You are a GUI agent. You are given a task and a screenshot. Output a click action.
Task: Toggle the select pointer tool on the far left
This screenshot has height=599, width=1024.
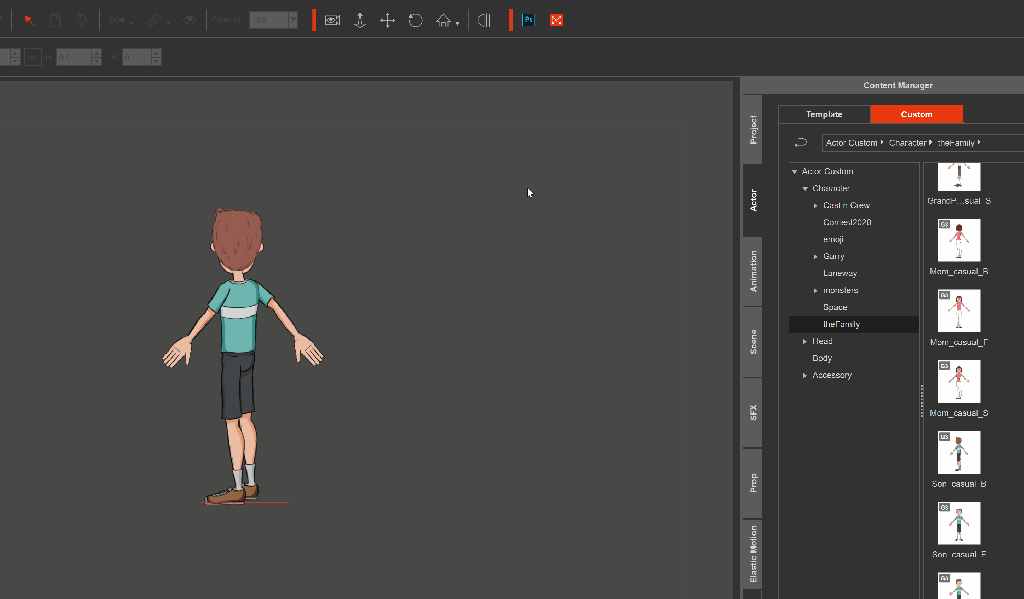tap(27, 19)
